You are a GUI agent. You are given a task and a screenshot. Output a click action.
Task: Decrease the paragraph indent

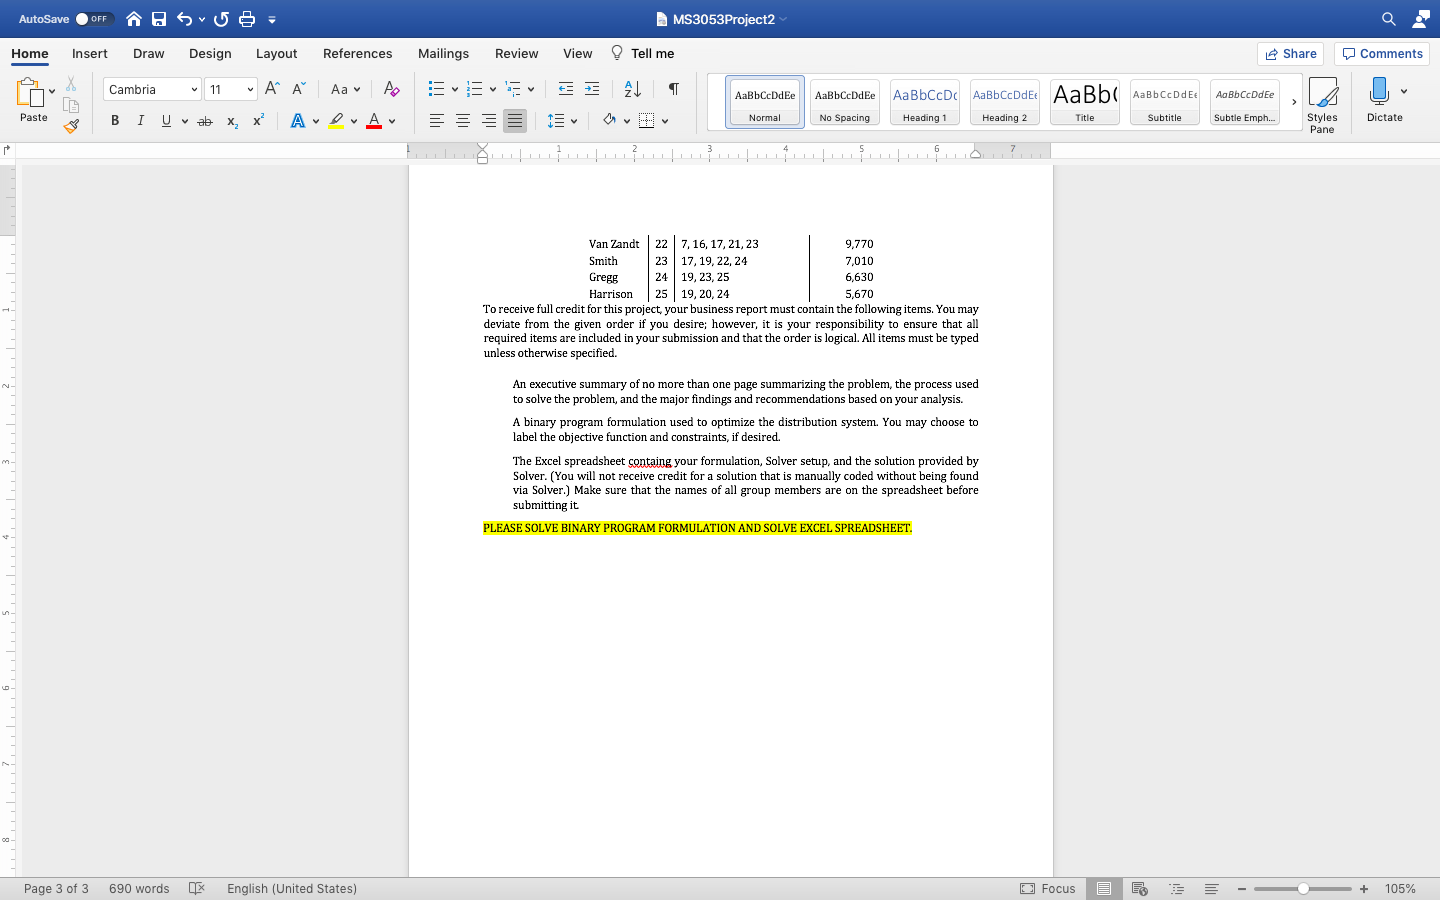[x=566, y=89]
